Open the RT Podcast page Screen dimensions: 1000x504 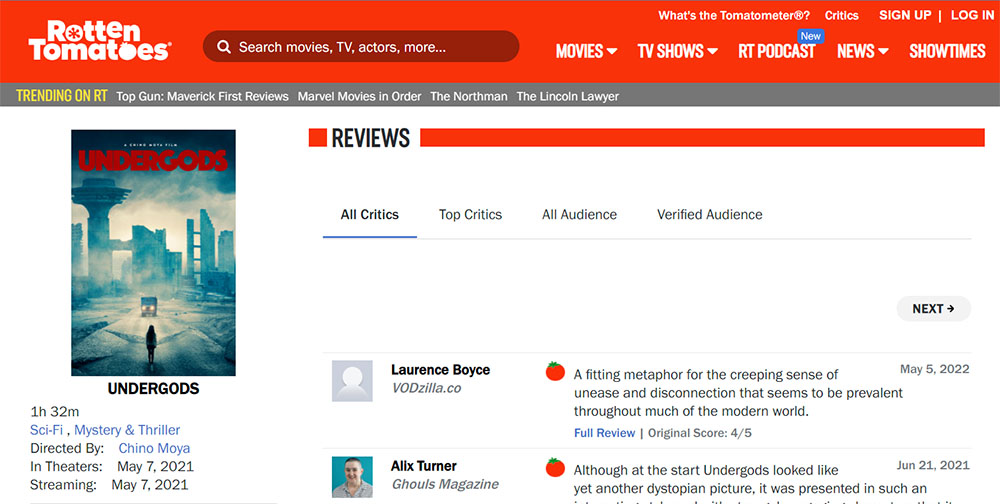click(777, 51)
